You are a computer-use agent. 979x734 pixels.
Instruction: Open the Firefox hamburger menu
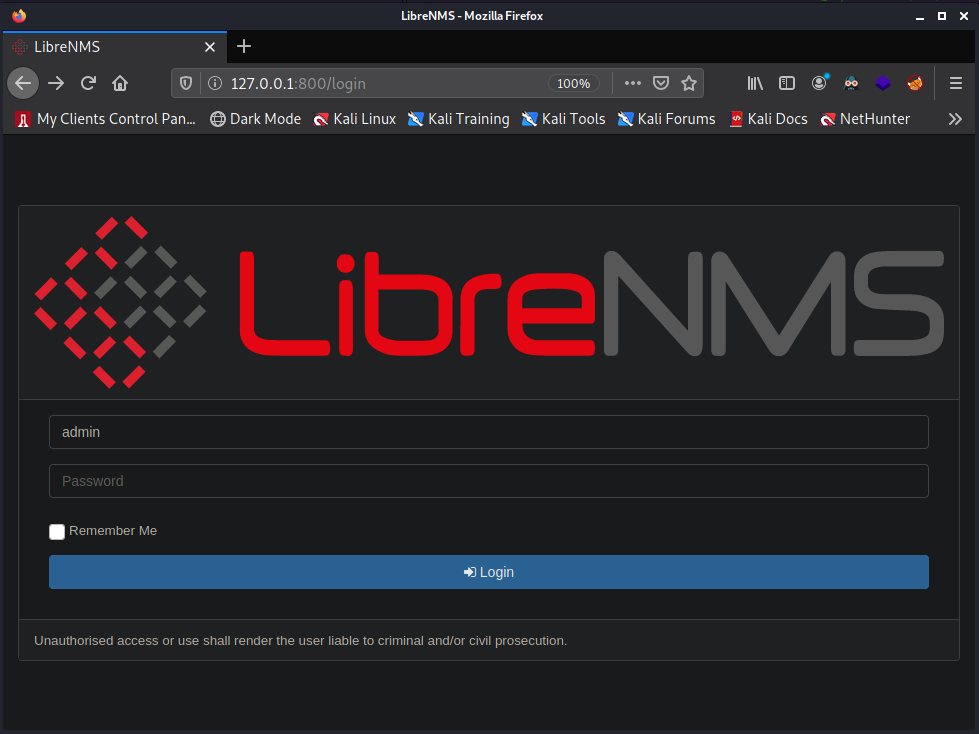955,83
